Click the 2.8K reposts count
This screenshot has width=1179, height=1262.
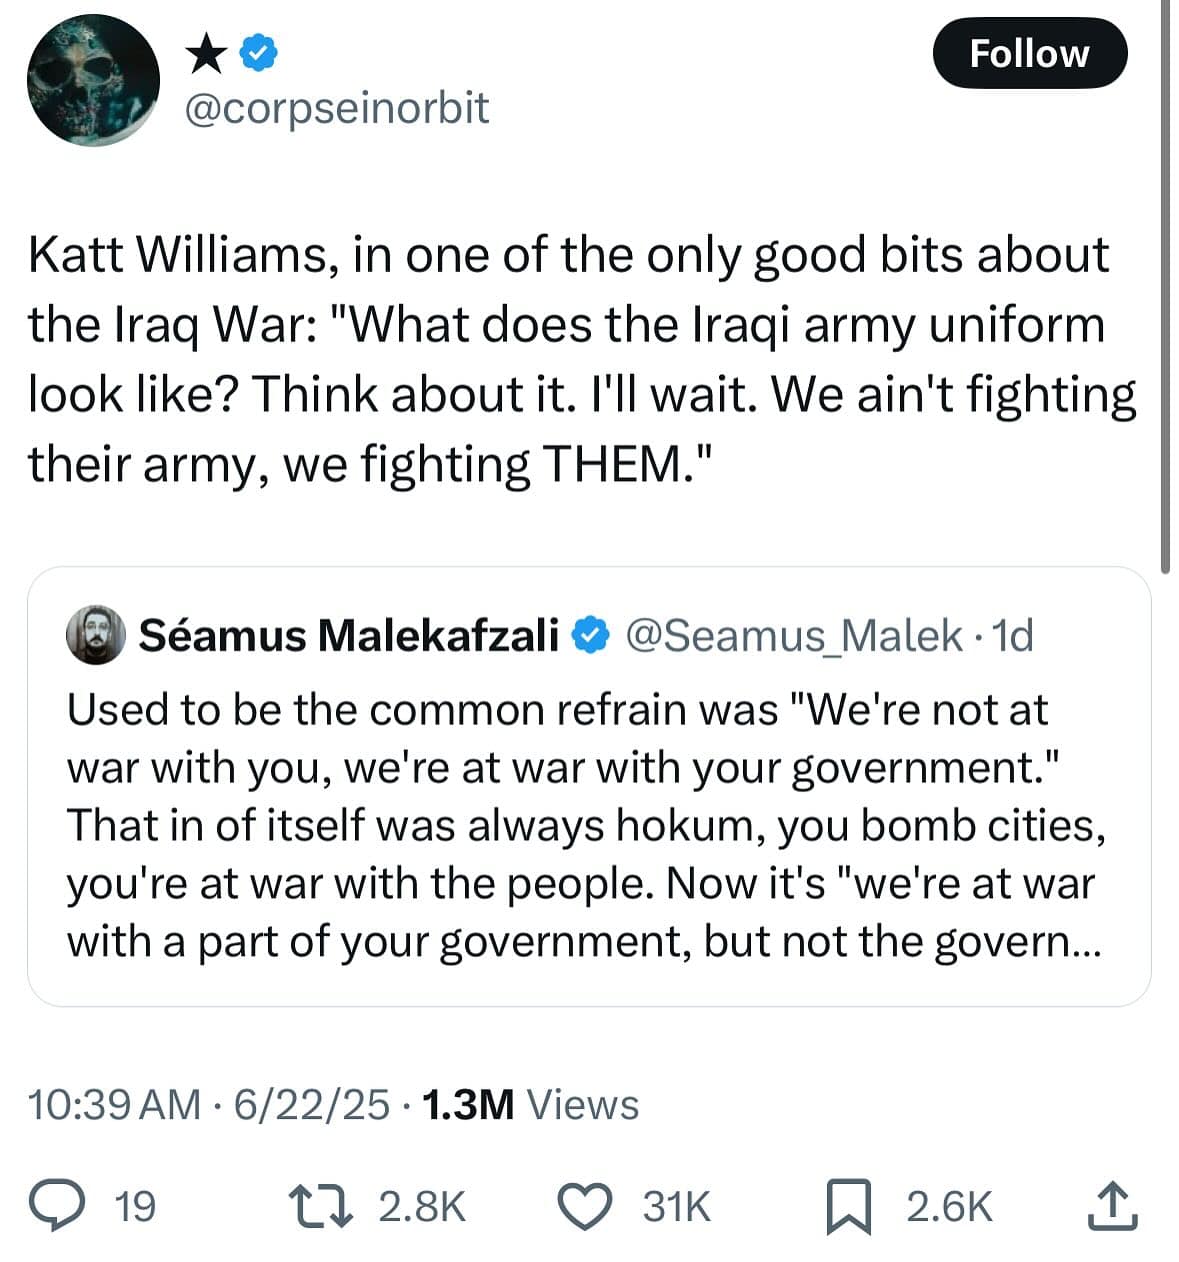tap(420, 1207)
